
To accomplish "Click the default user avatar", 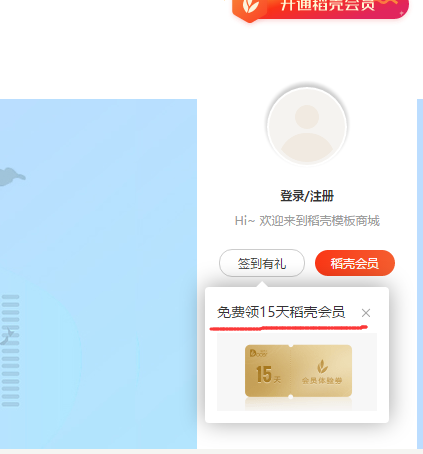I will coord(307,126).
